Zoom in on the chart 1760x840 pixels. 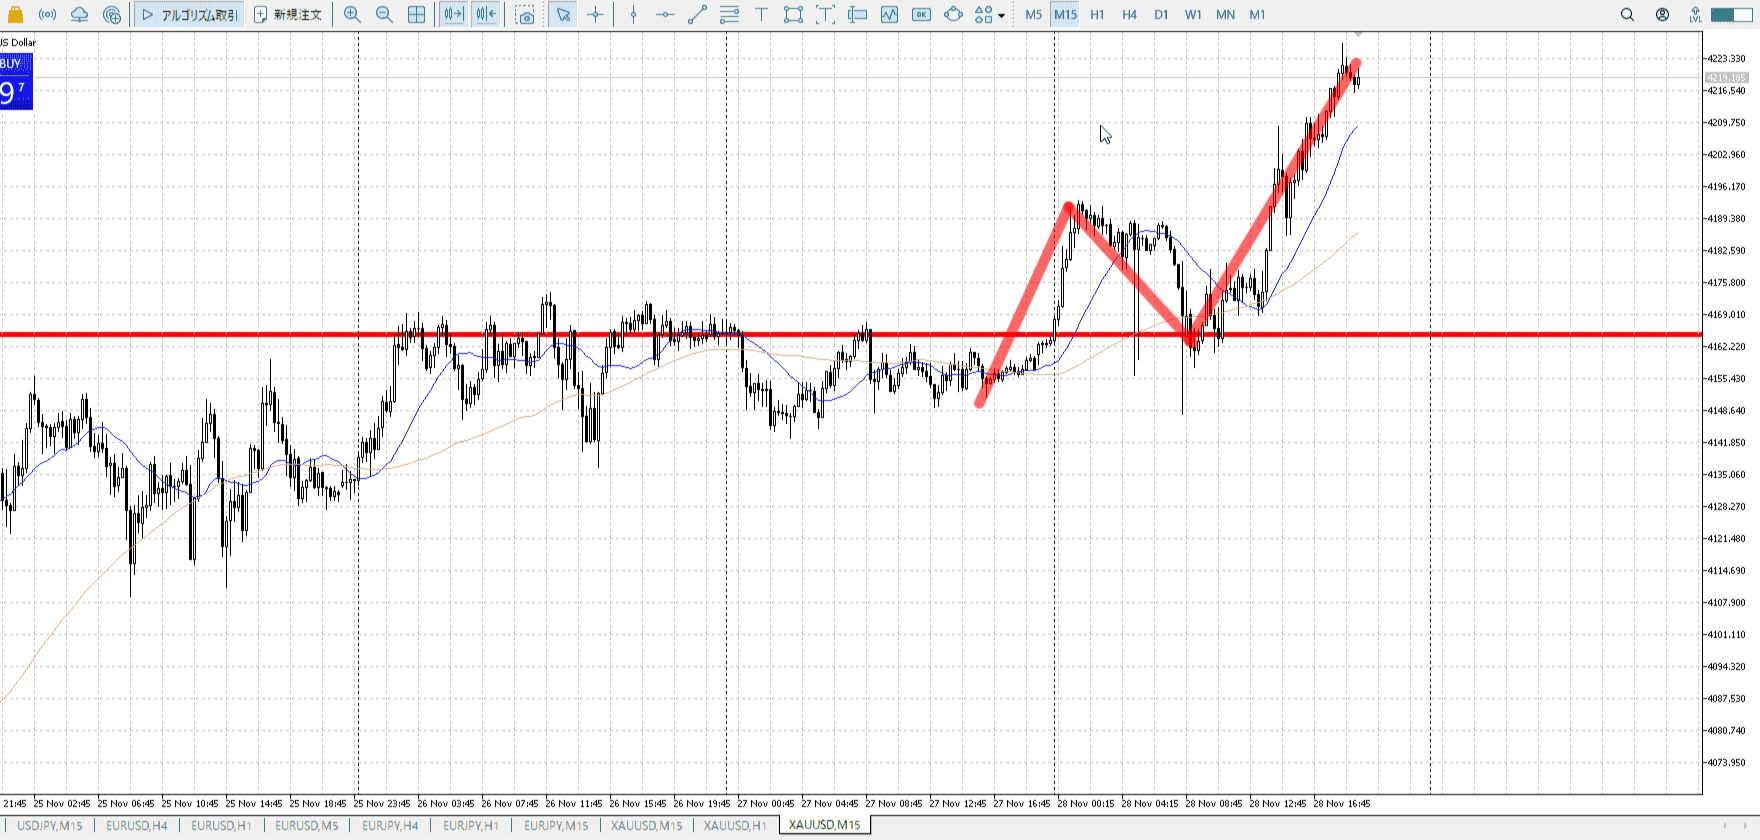[352, 15]
